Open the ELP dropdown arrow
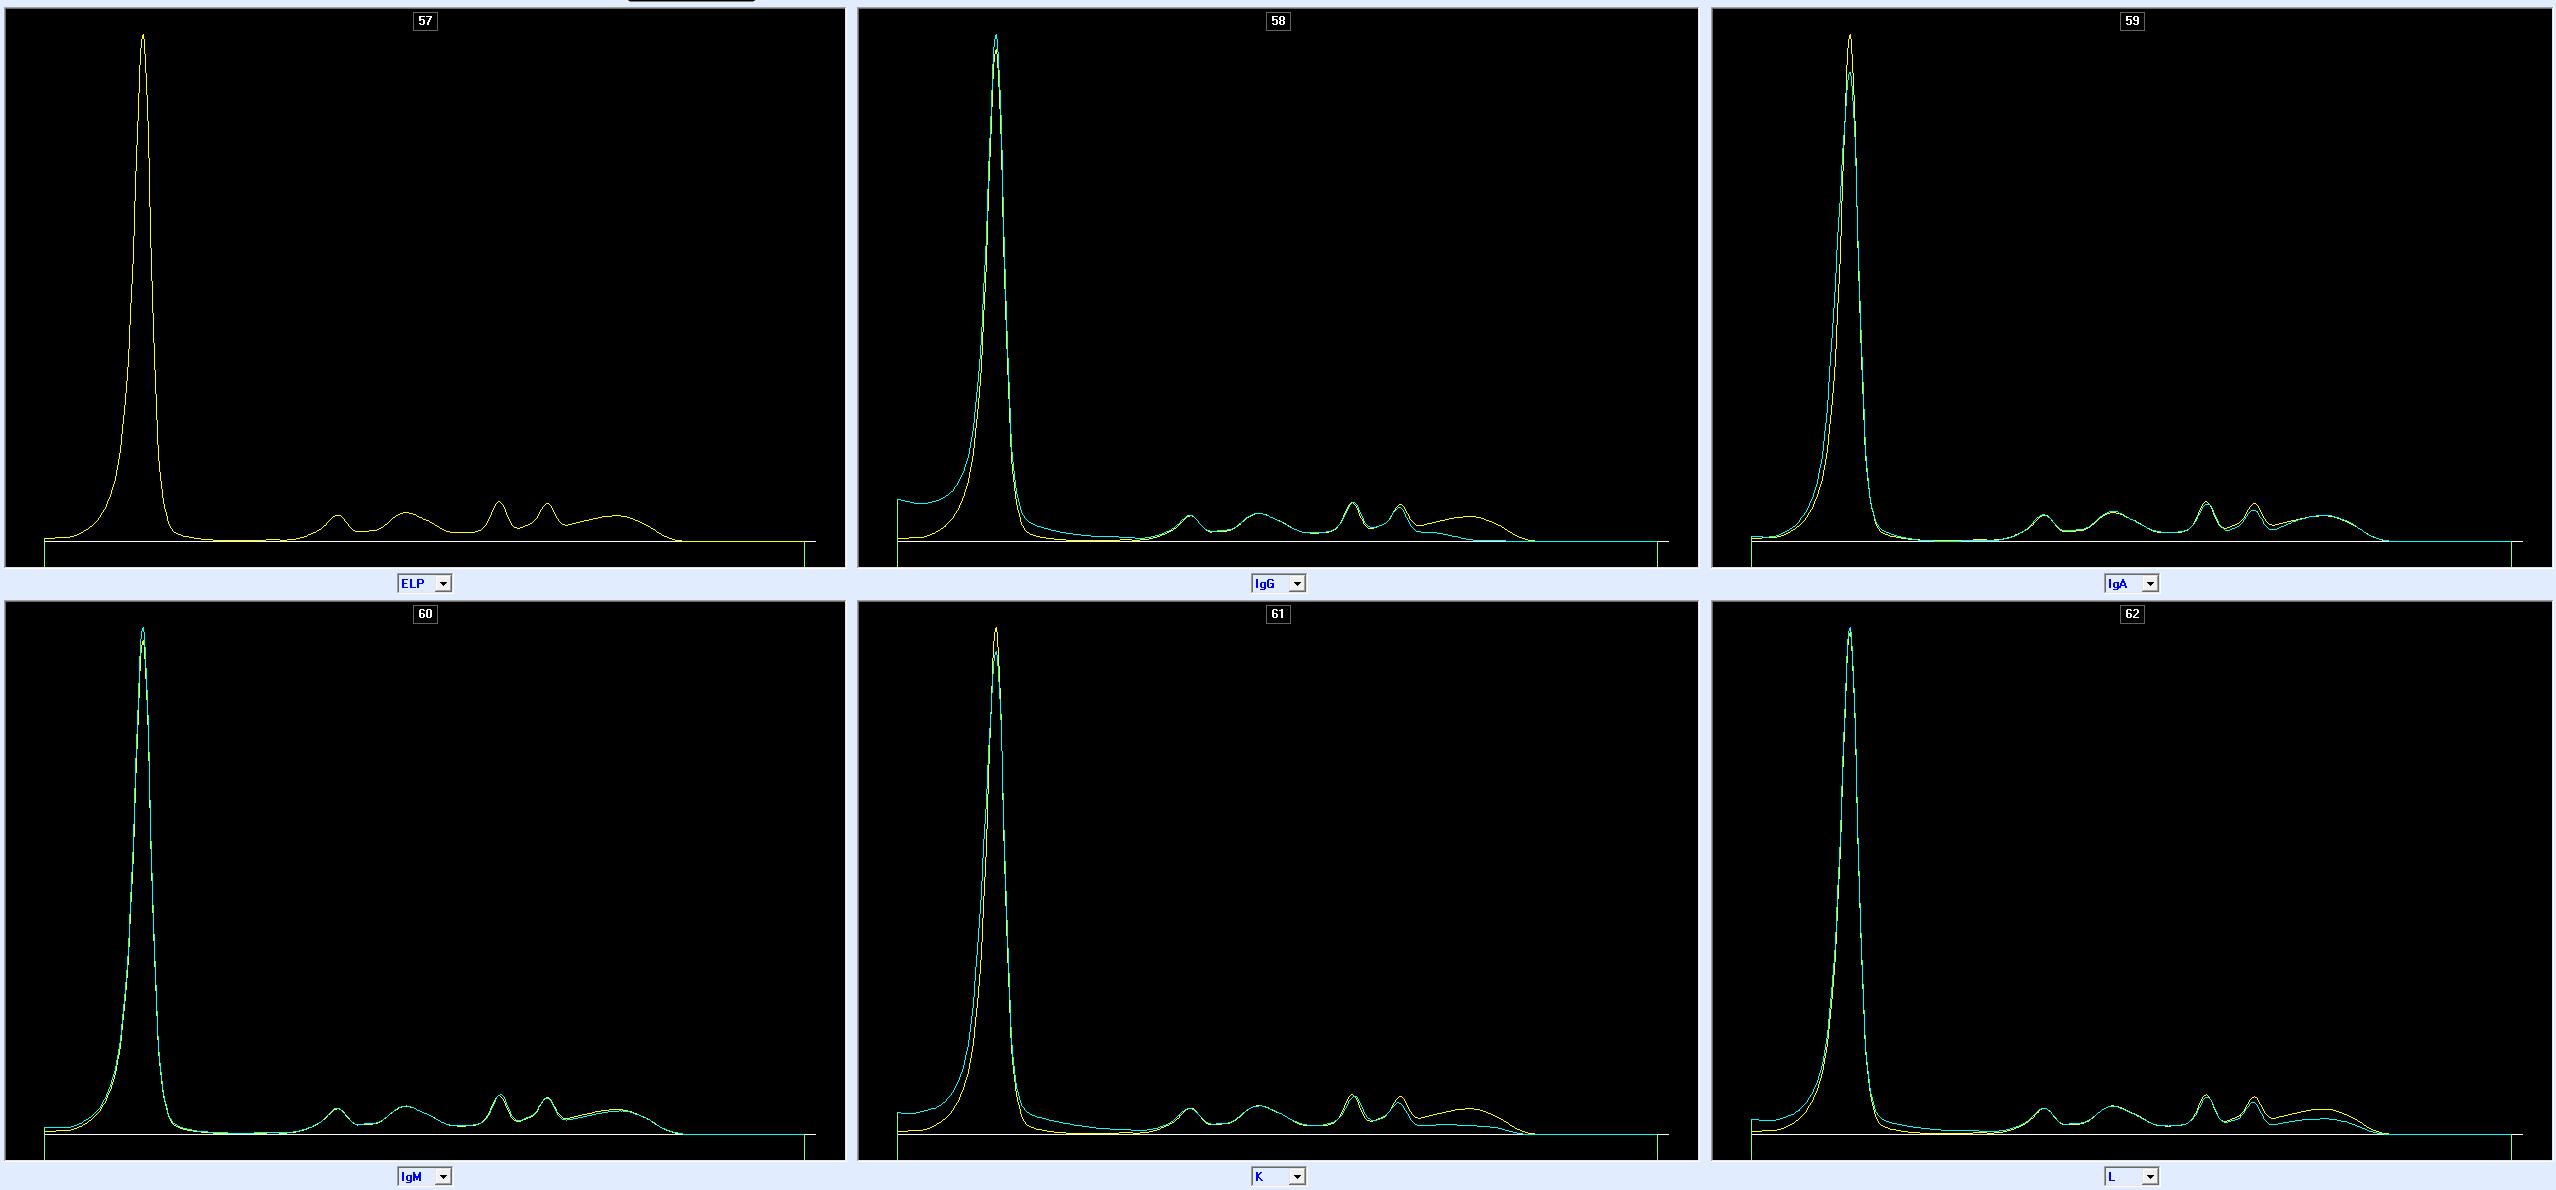2556x1190 pixels. coord(443,584)
